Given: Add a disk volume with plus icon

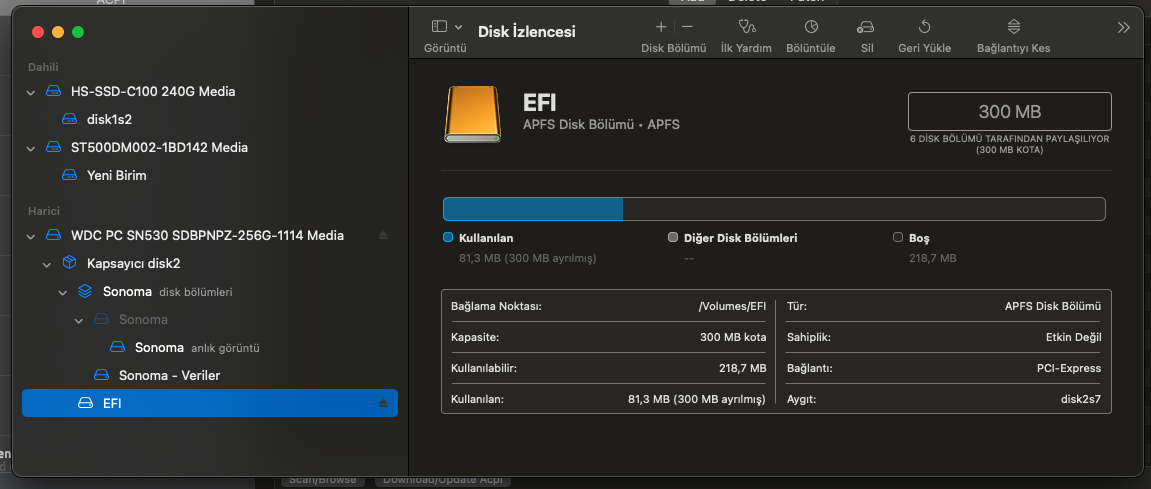Looking at the screenshot, I should click(660, 27).
